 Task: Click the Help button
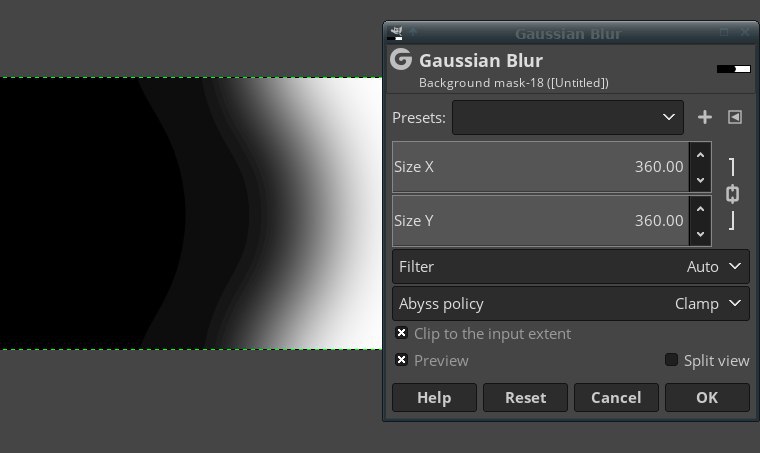[x=434, y=397]
